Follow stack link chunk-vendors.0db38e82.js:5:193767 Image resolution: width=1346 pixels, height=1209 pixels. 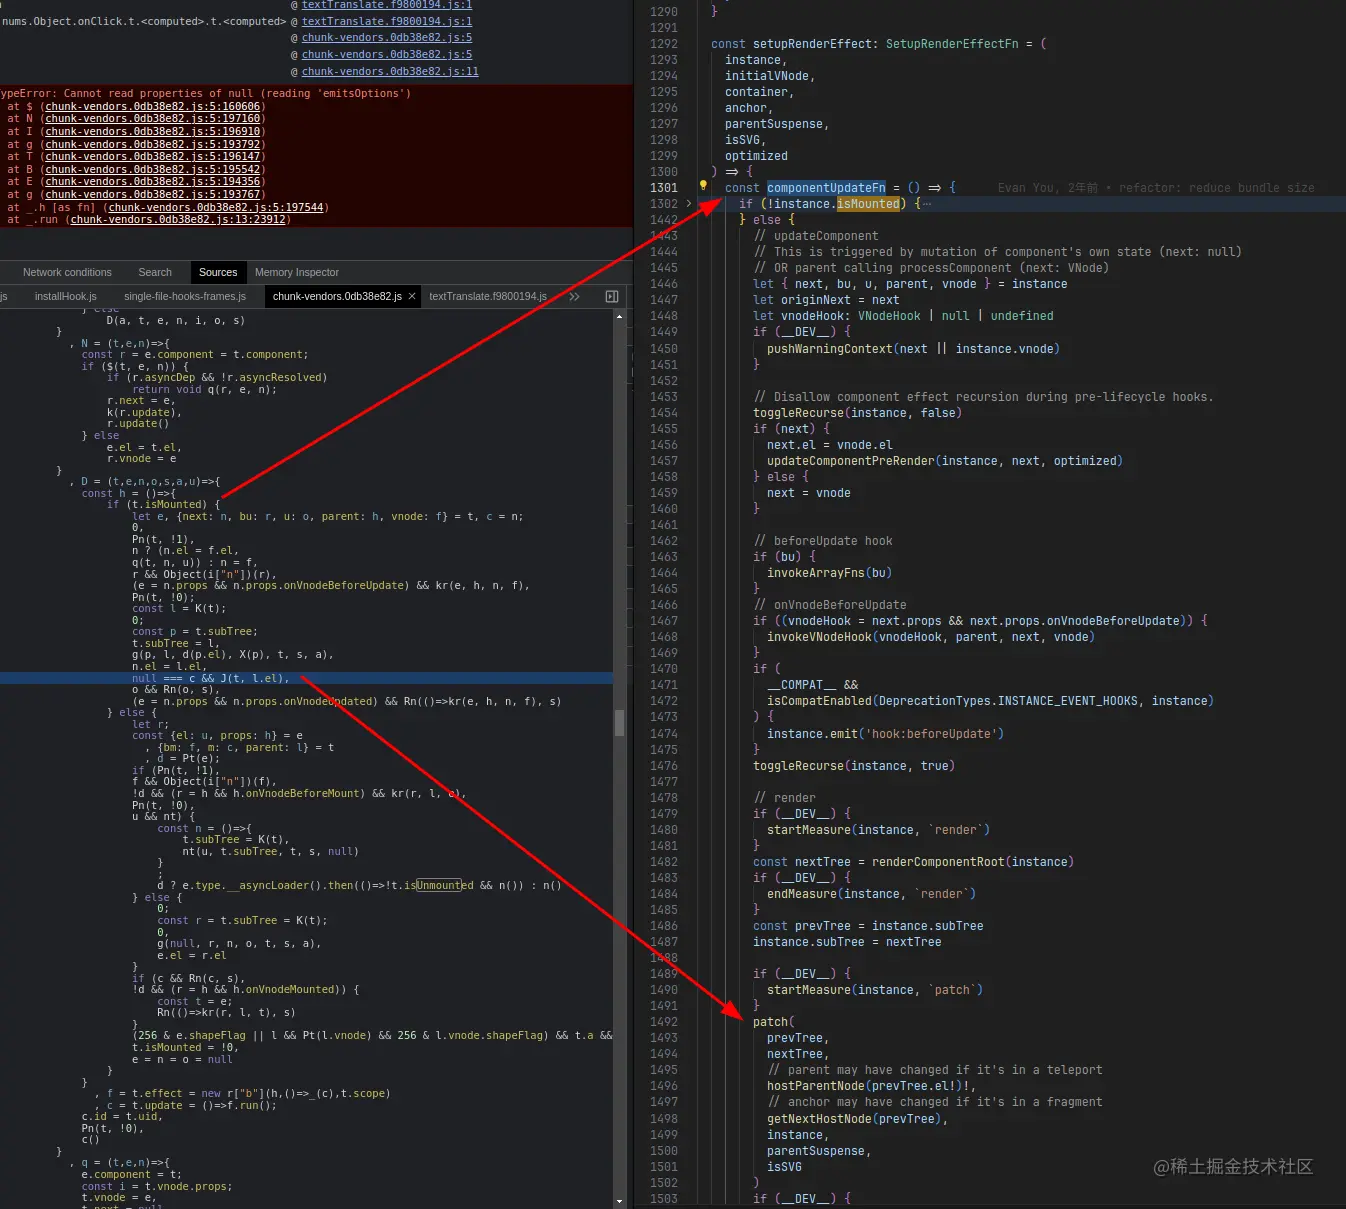tap(153, 195)
